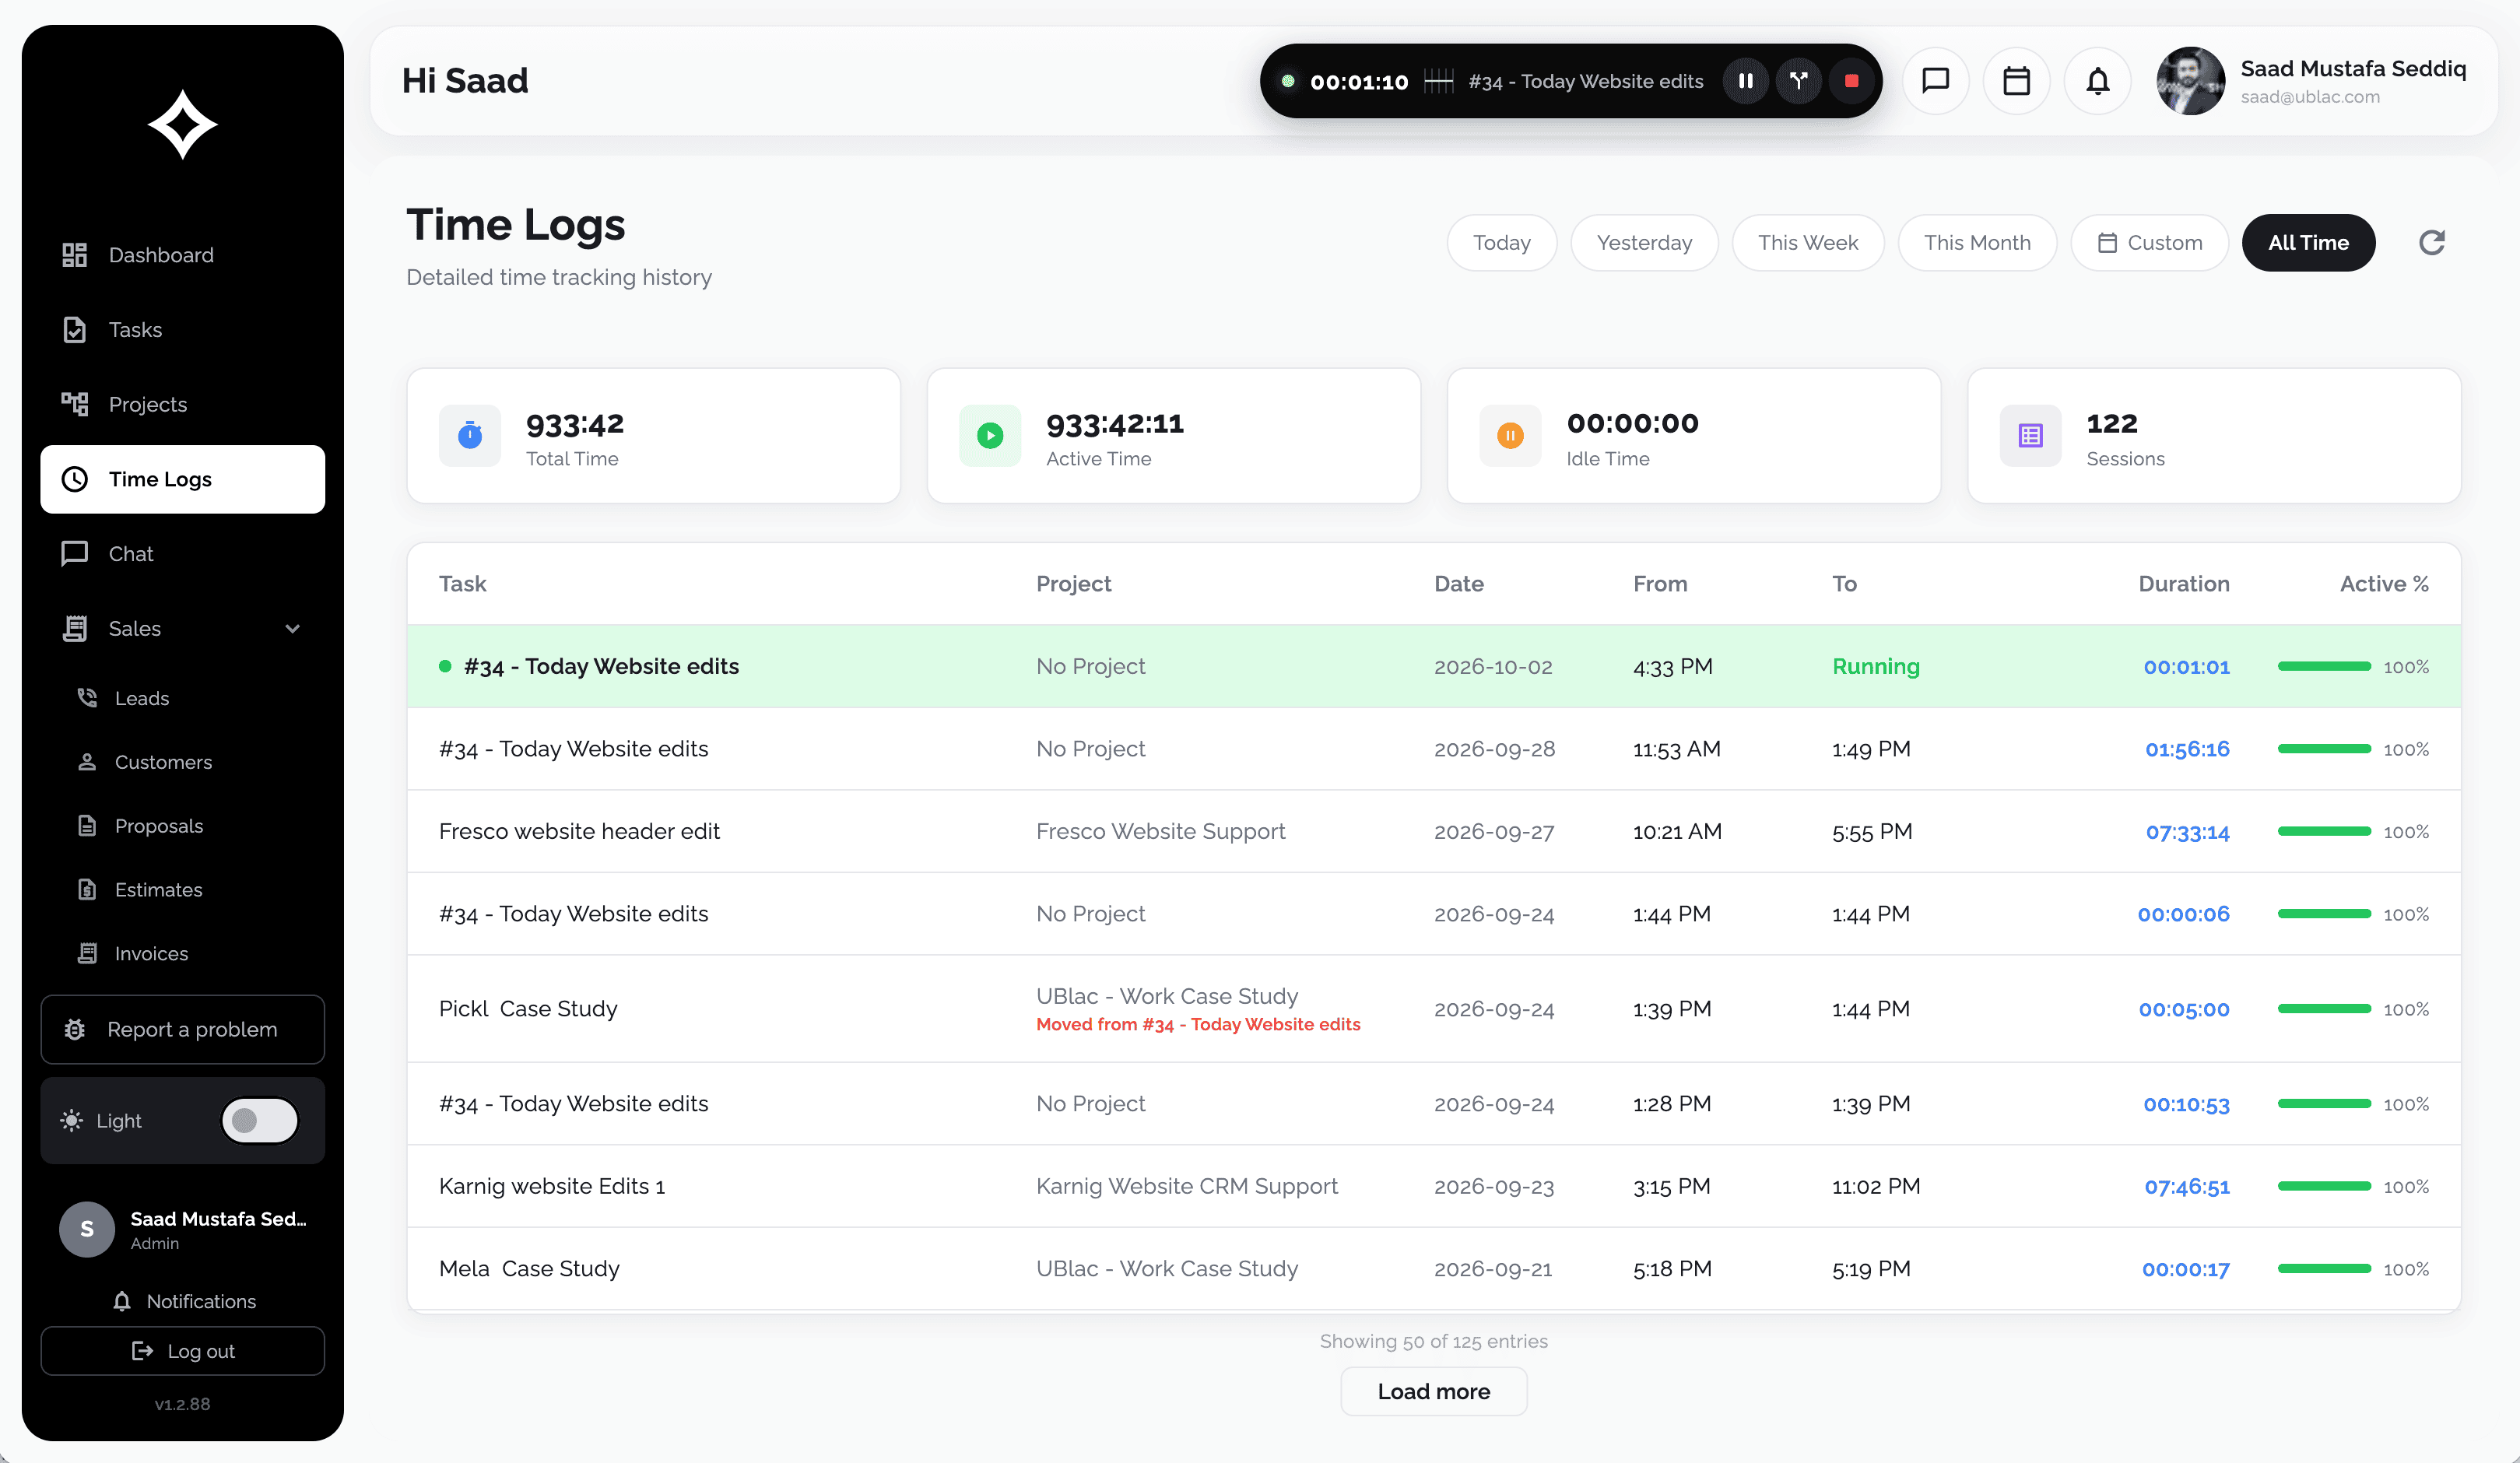Filter logs by Today
The height and width of the screenshot is (1463, 2520).
point(1501,243)
